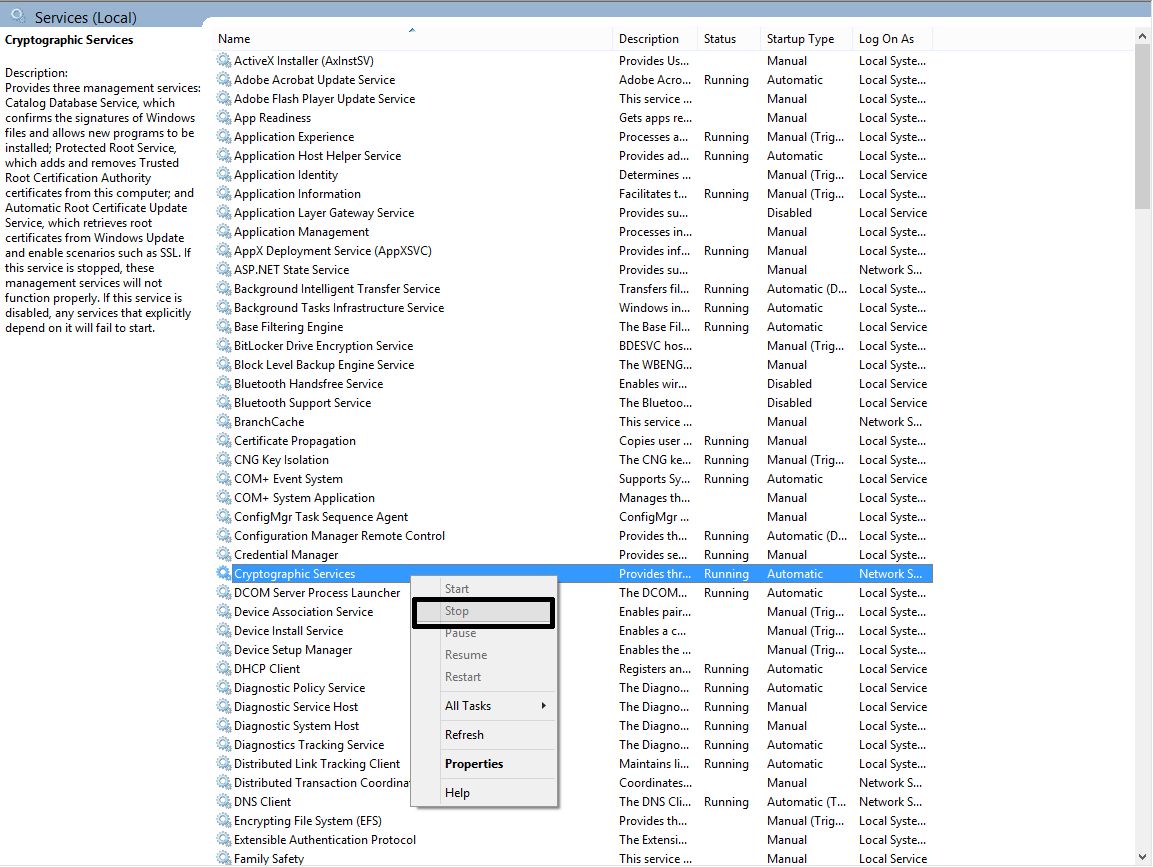Screen dimensions: 1153x867
Task: Select the Adobe Flash Player Update Service row
Action: 574,99
